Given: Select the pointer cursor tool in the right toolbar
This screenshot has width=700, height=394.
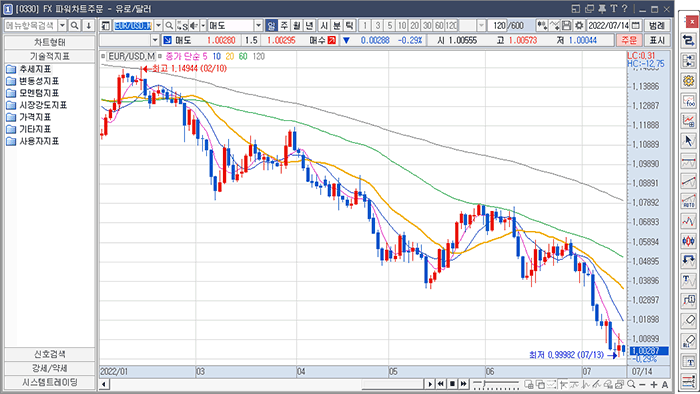Looking at the screenshot, I should tap(688, 141).
